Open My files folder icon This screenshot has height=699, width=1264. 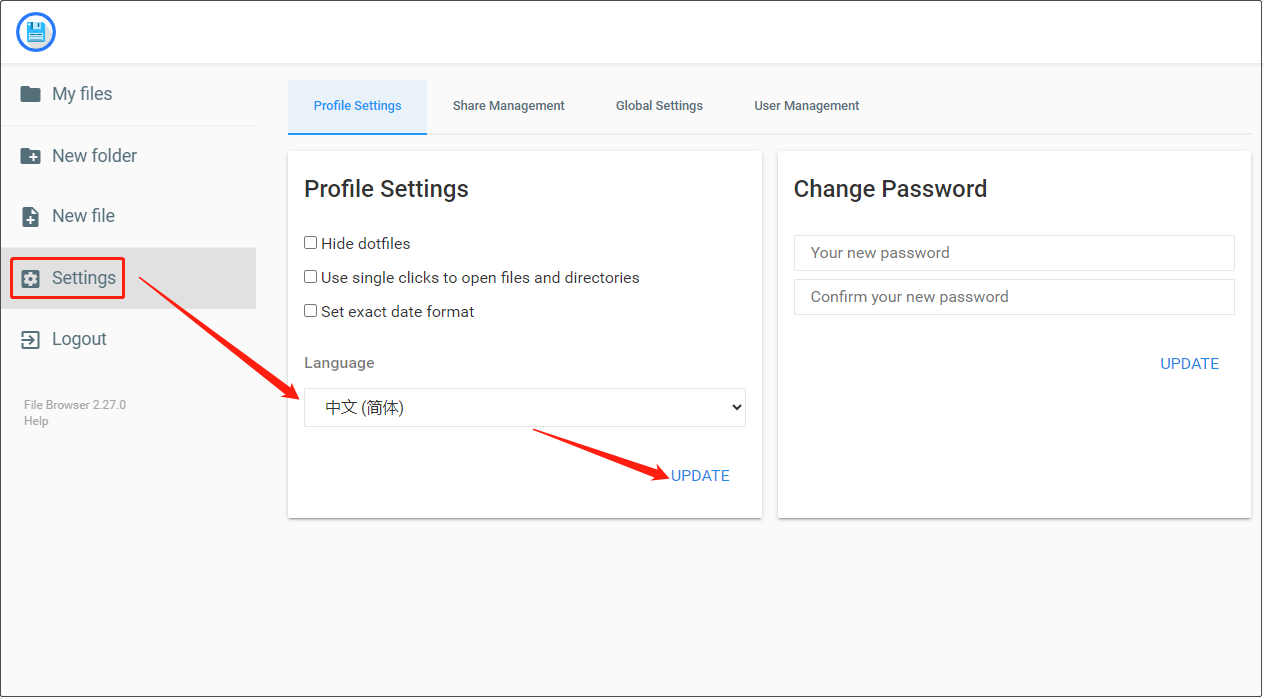click(x=31, y=94)
